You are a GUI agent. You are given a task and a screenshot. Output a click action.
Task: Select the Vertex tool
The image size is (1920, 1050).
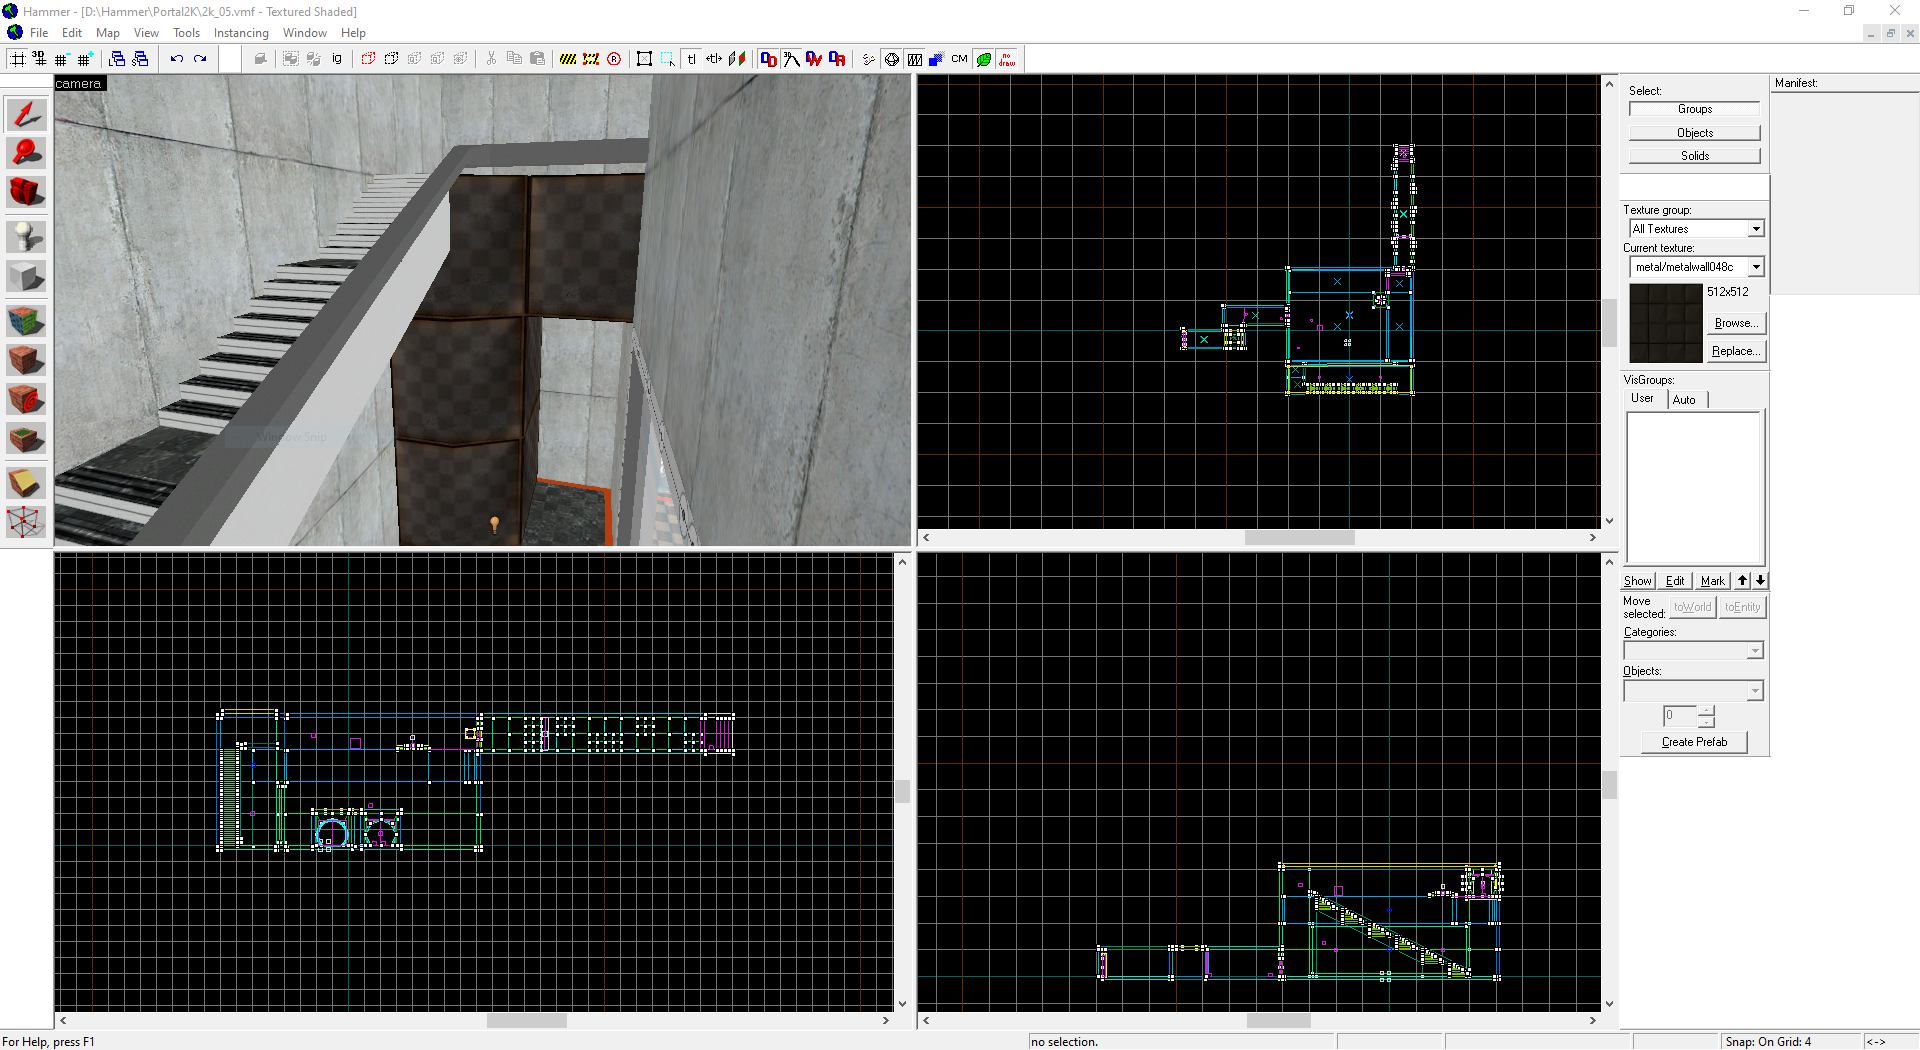[26, 522]
